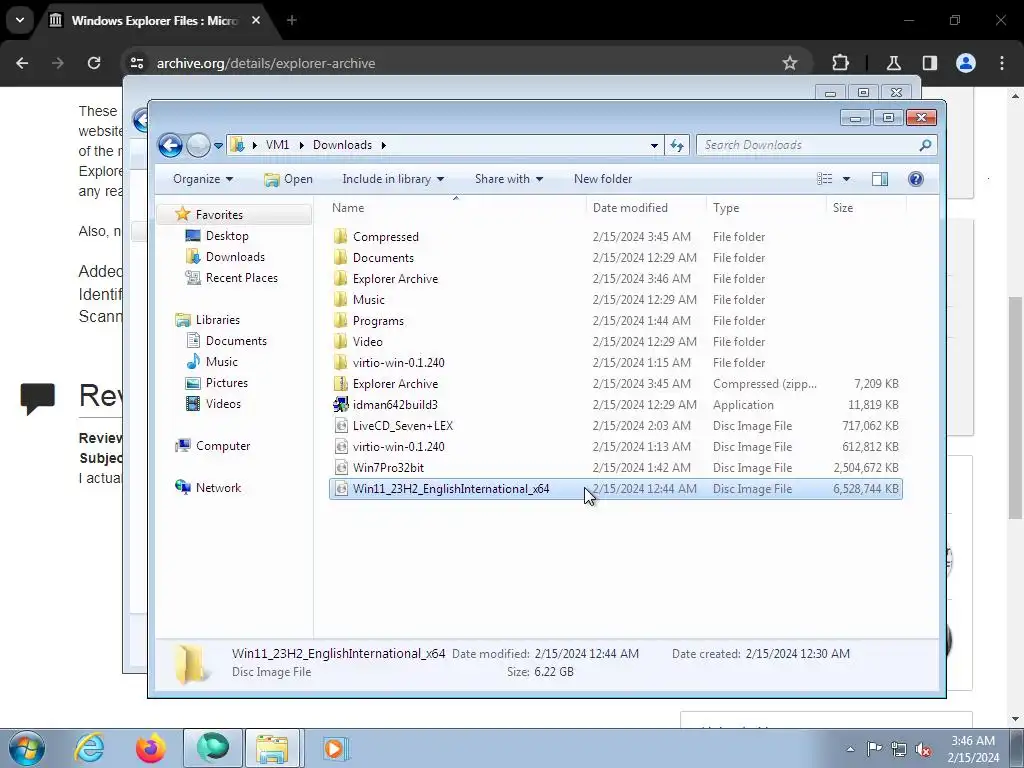Expand the Share with menu
The height and width of the screenshot is (768, 1024).
click(x=509, y=179)
